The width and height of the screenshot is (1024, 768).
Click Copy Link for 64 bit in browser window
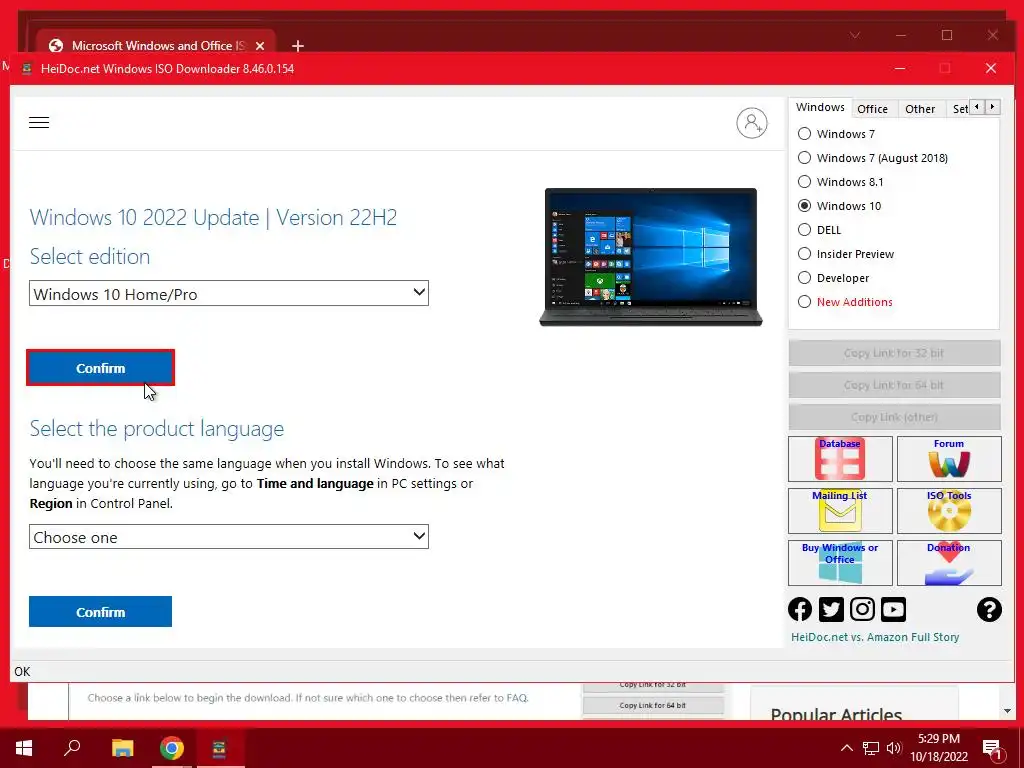652,705
